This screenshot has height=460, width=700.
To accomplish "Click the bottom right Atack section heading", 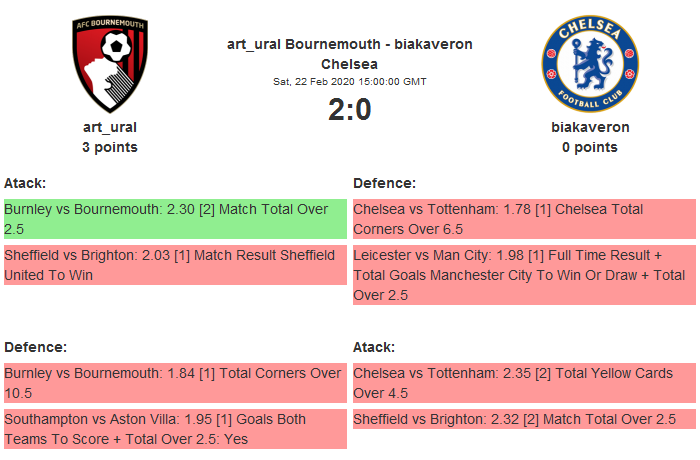I will pos(374,347).
